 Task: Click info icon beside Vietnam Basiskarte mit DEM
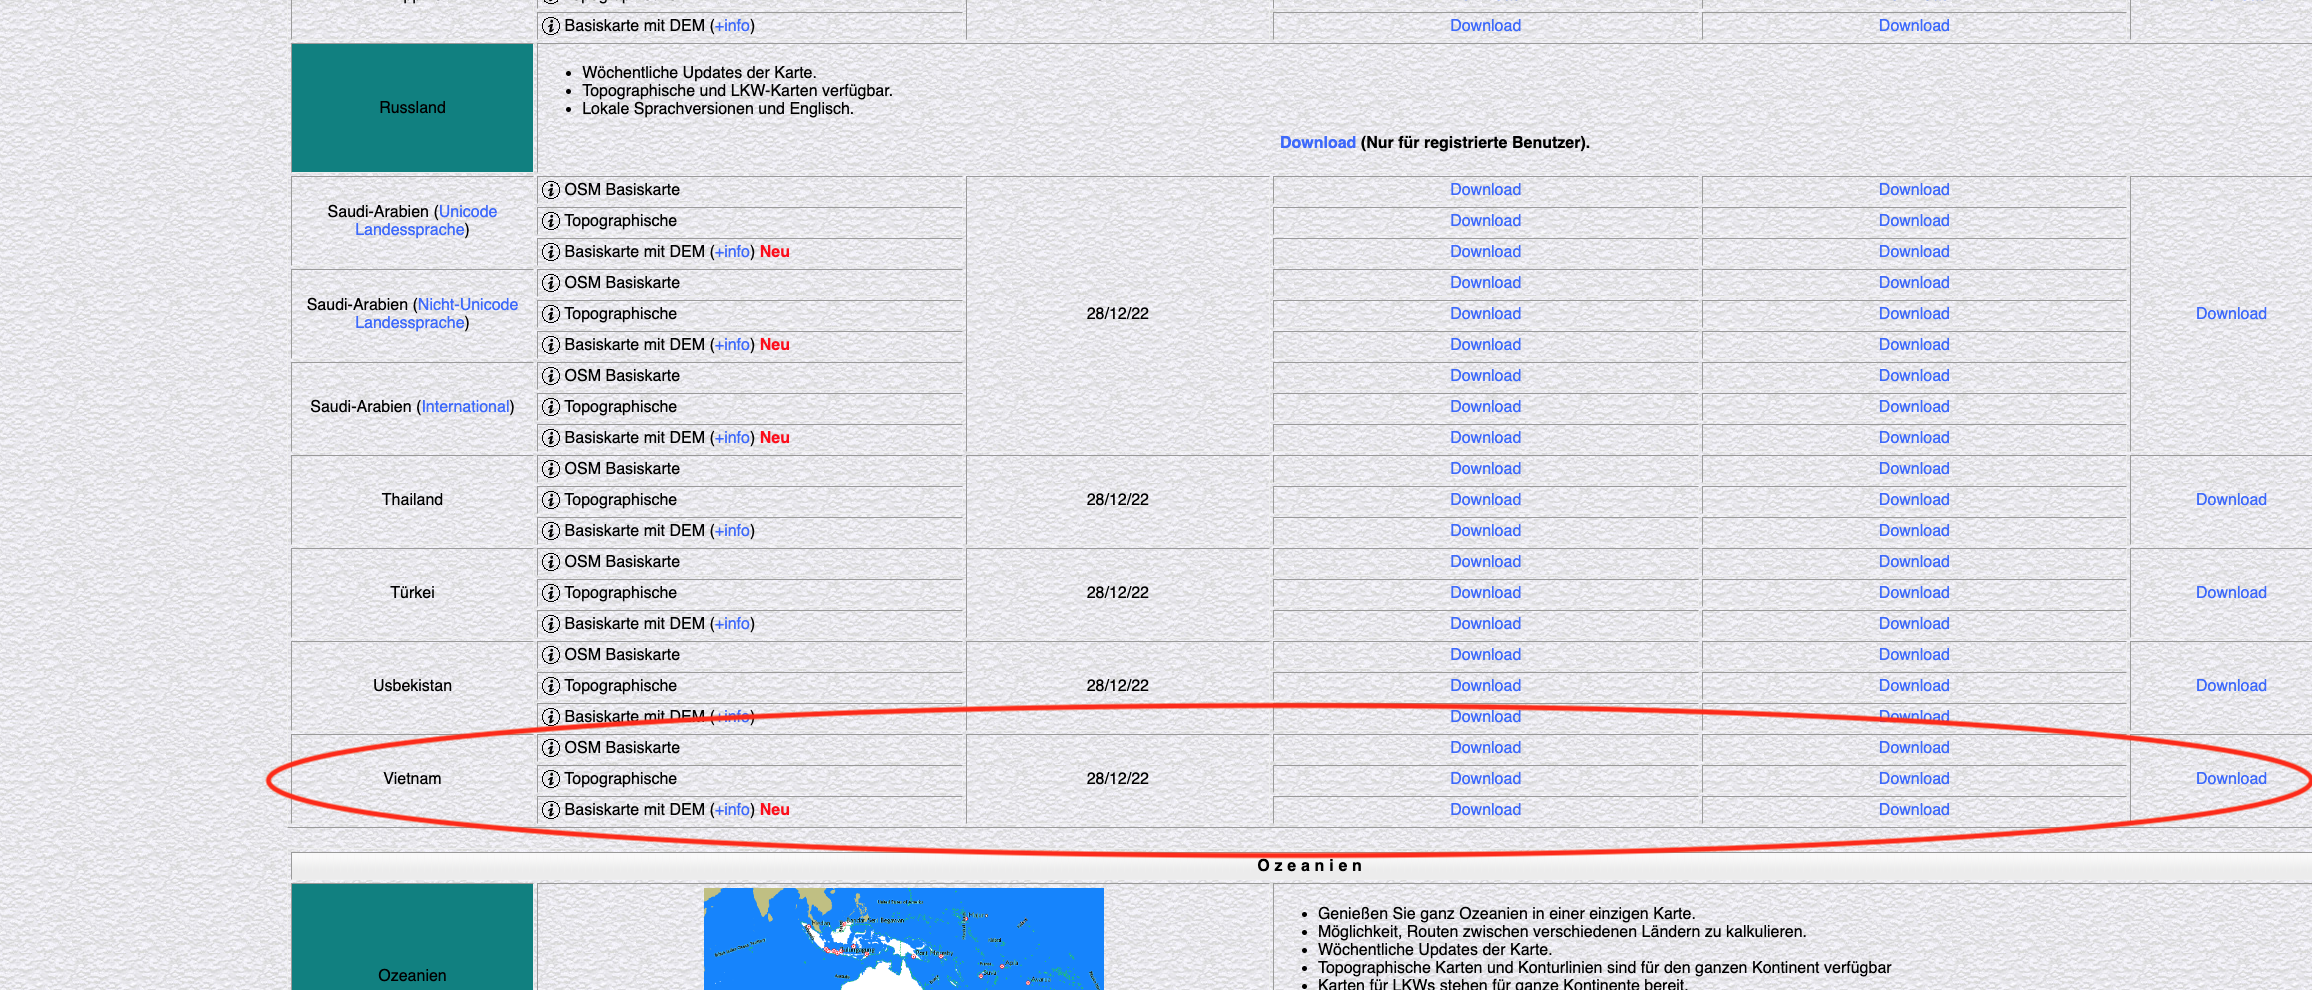coord(551,810)
